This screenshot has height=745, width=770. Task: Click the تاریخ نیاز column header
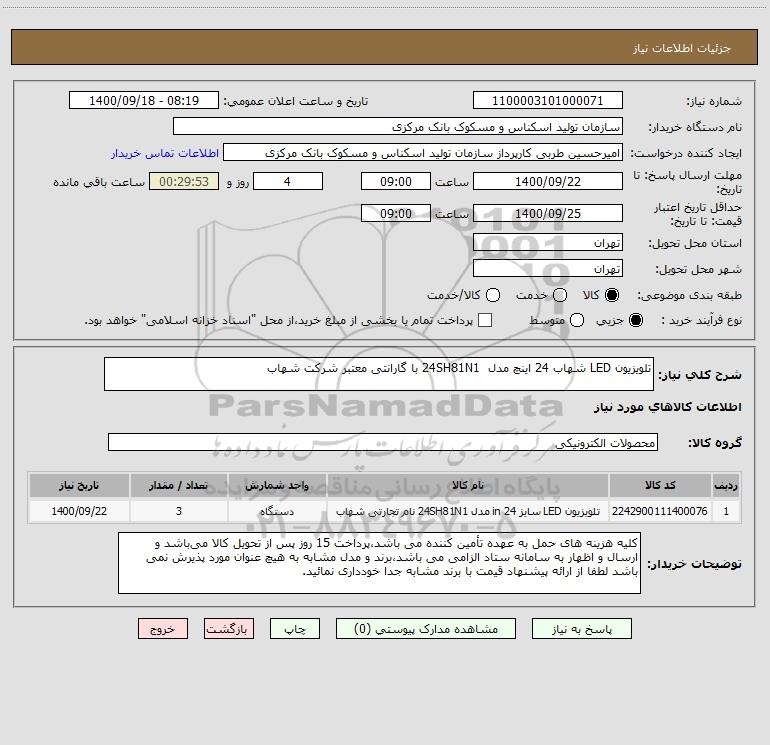[x=79, y=485]
